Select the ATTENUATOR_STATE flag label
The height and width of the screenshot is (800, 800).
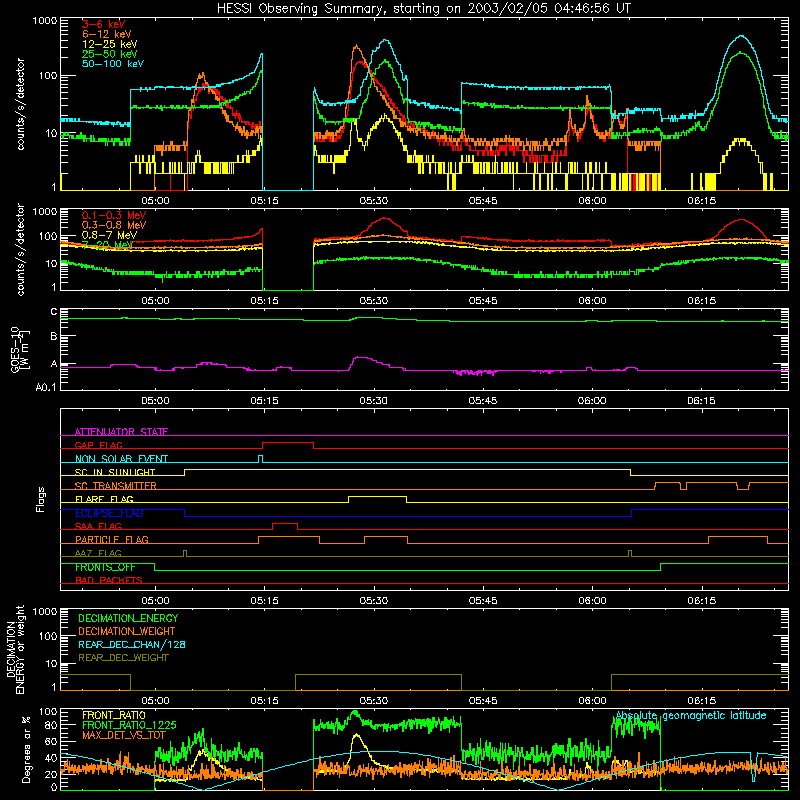[121, 432]
